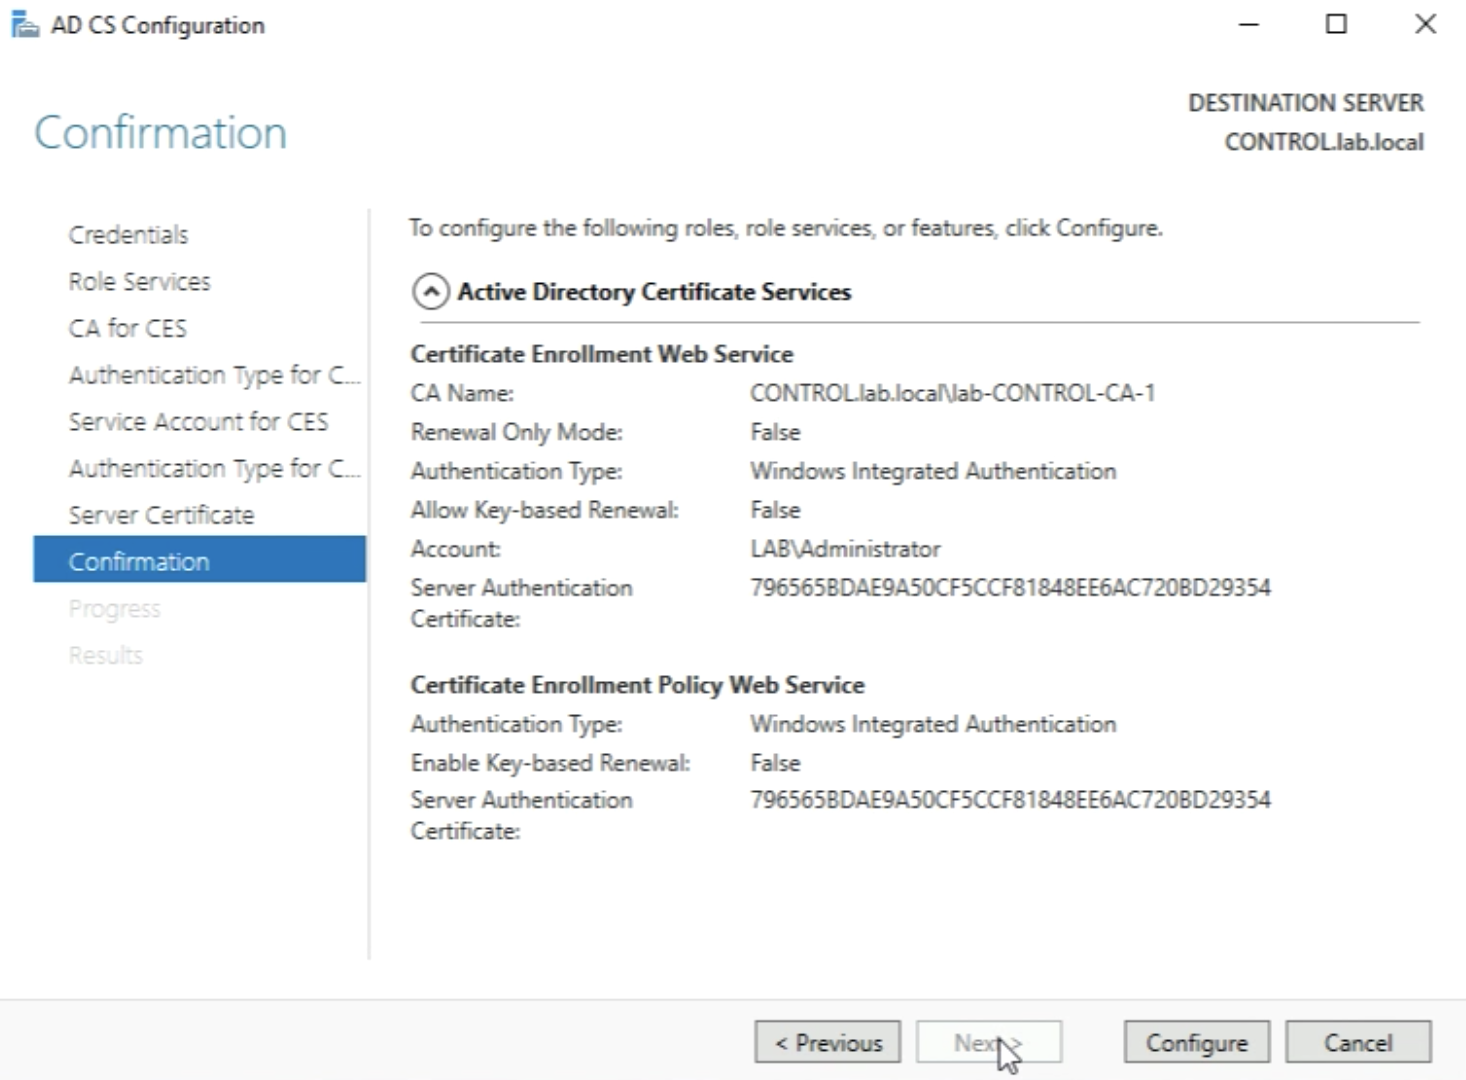Select the CA for CES step
This screenshot has width=1466, height=1080.
[127, 328]
